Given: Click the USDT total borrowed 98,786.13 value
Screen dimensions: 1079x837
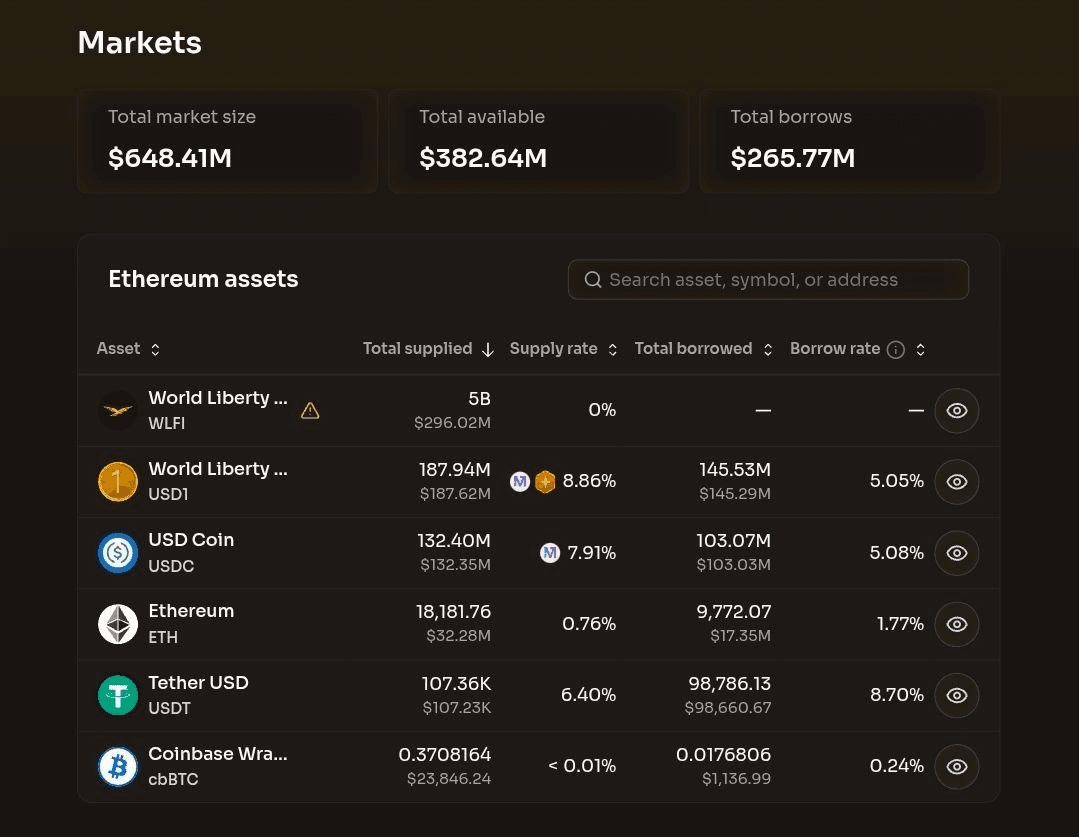Looking at the screenshot, I should tap(729, 684).
